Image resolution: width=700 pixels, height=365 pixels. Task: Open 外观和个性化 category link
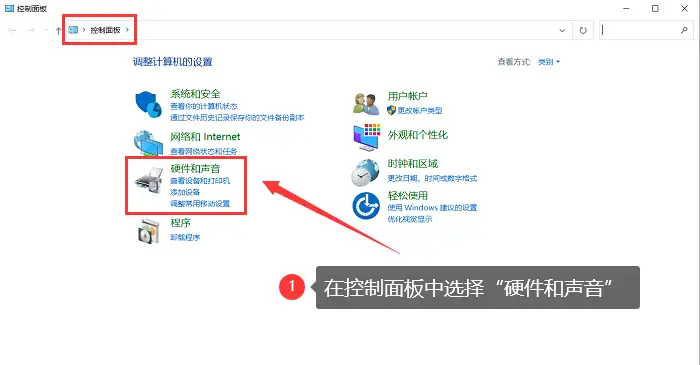click(417, 135)
